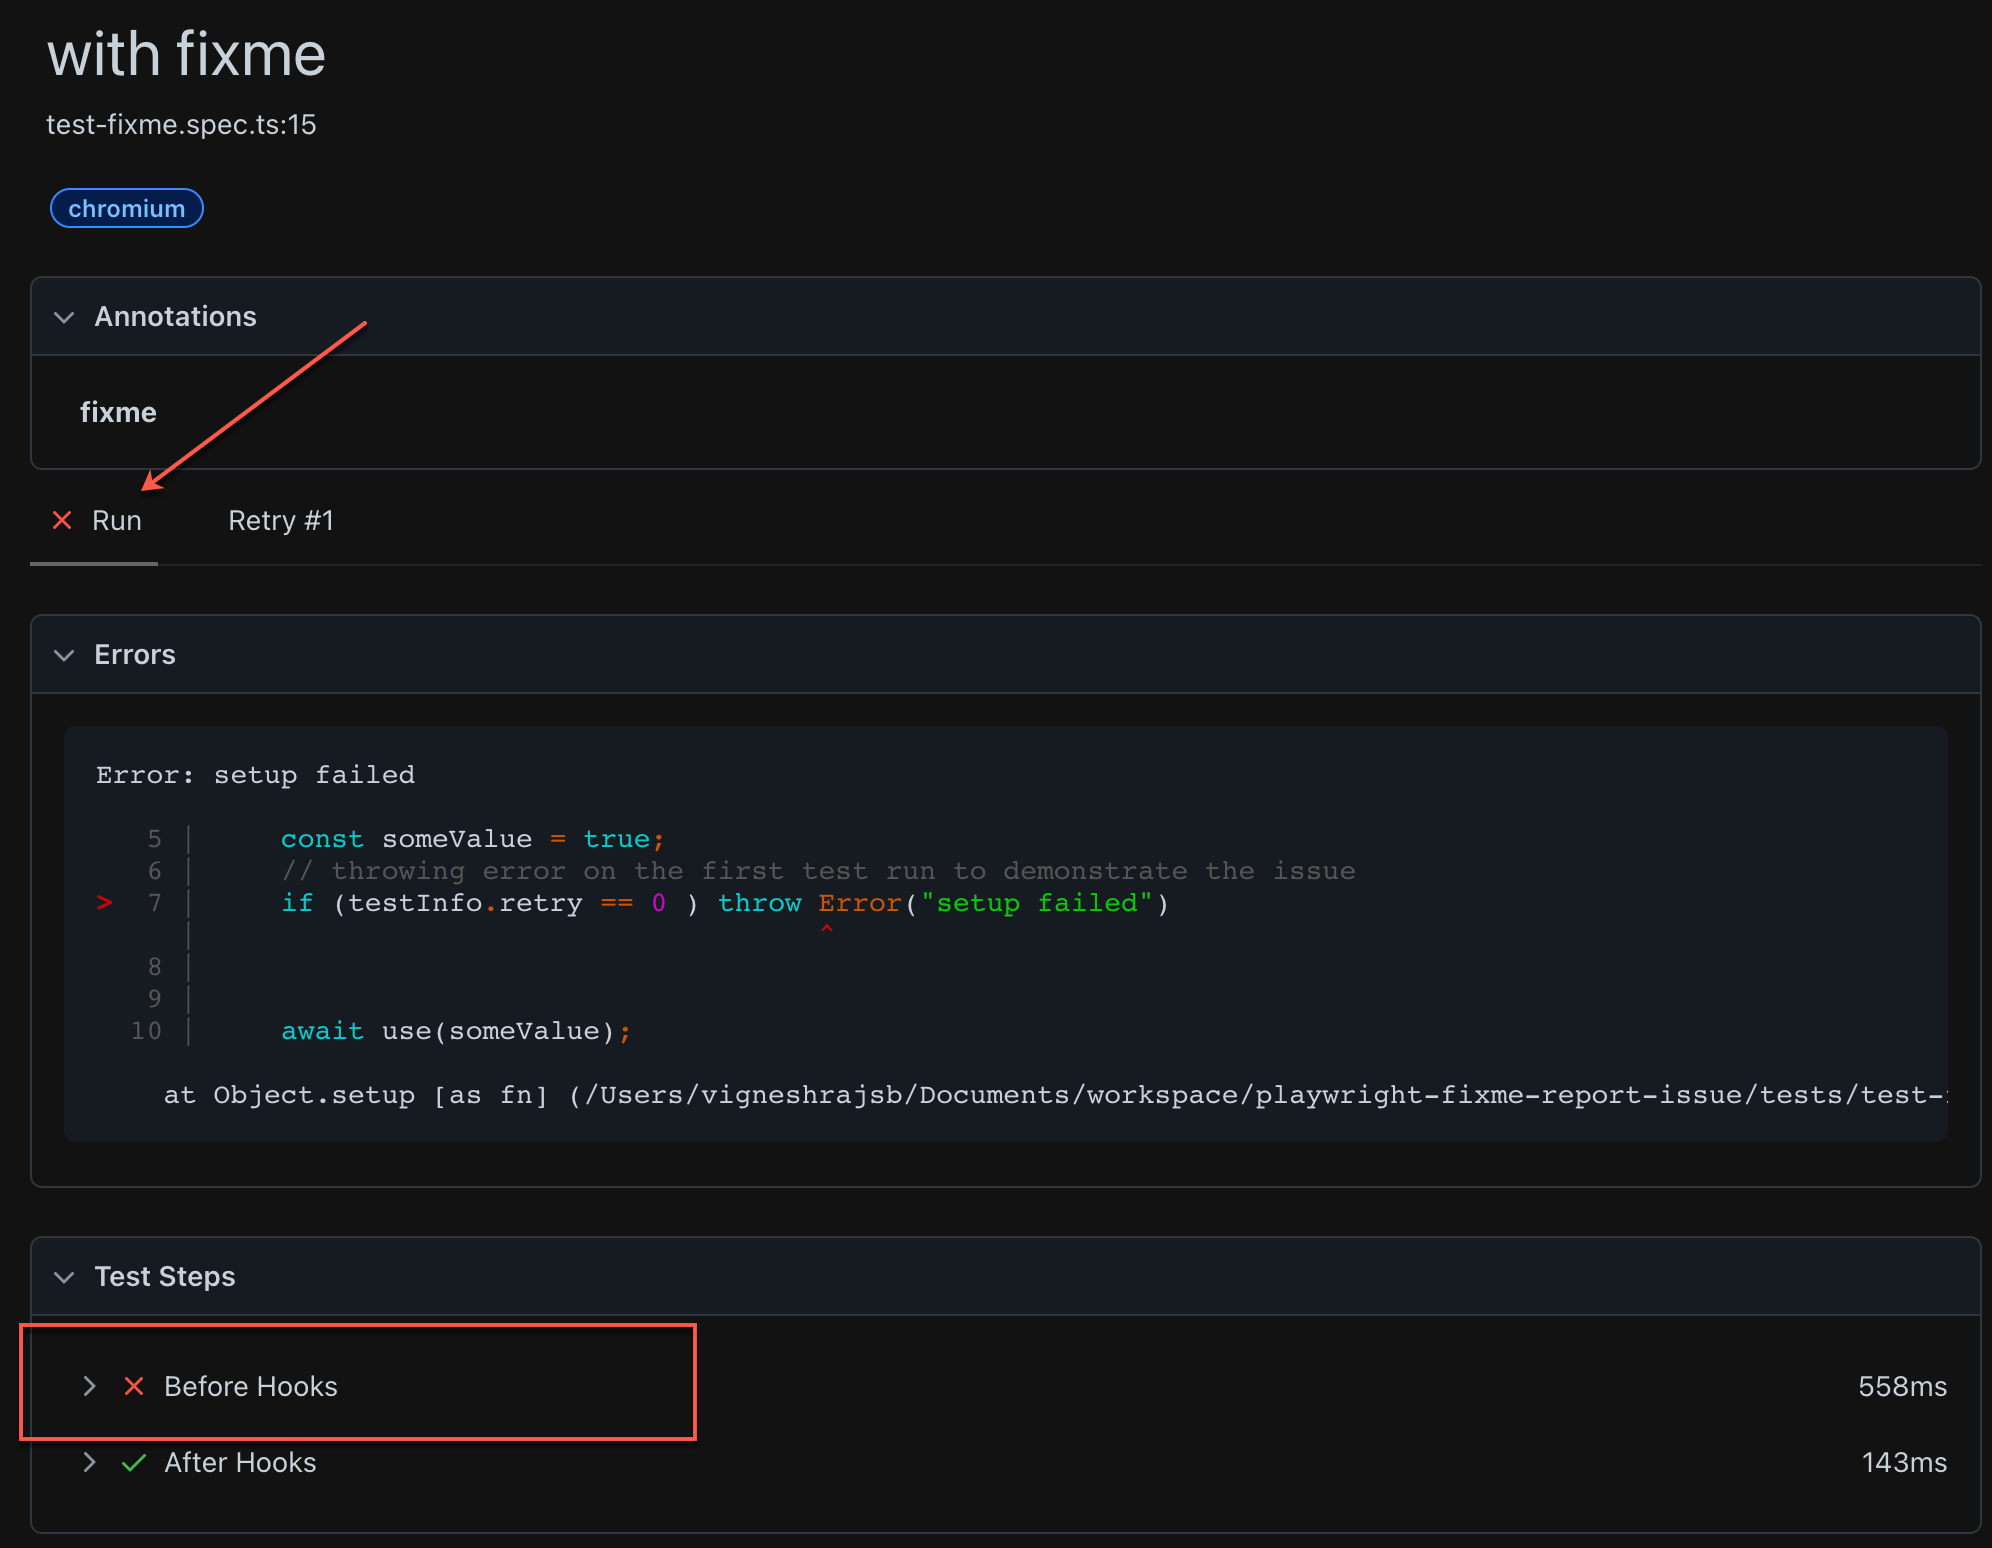
Task: Collapse the Errors section chevron
Action: click(x=65, y=655)
